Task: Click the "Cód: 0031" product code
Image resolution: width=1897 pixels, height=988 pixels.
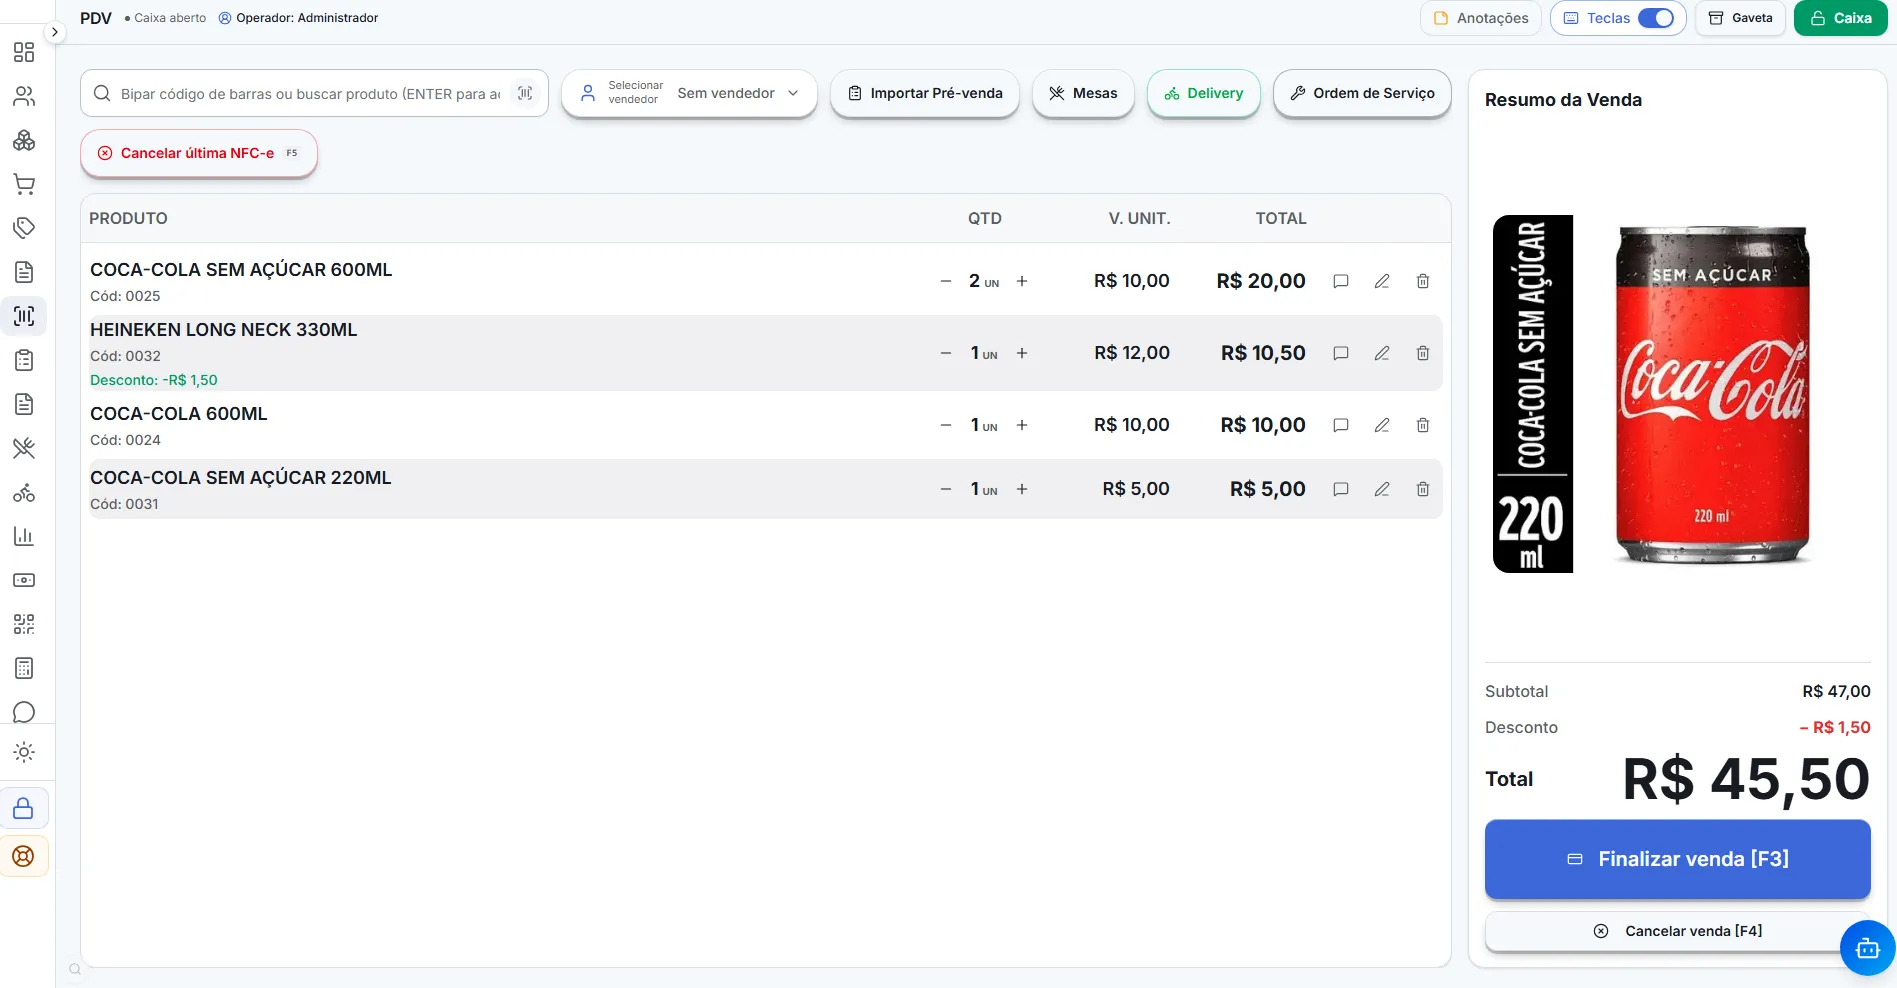Action: 124,504
